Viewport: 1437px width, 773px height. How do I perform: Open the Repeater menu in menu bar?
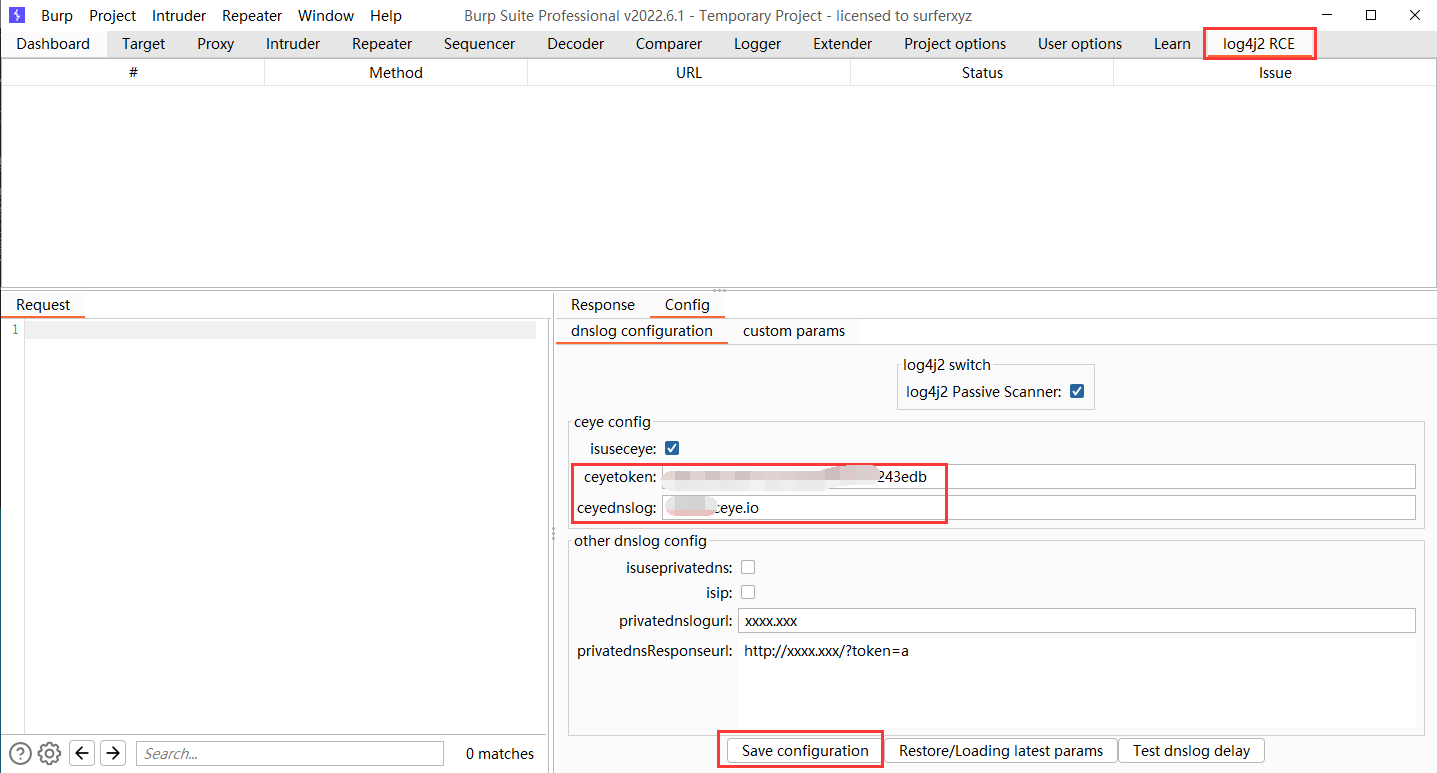click(x=252, y=15)
